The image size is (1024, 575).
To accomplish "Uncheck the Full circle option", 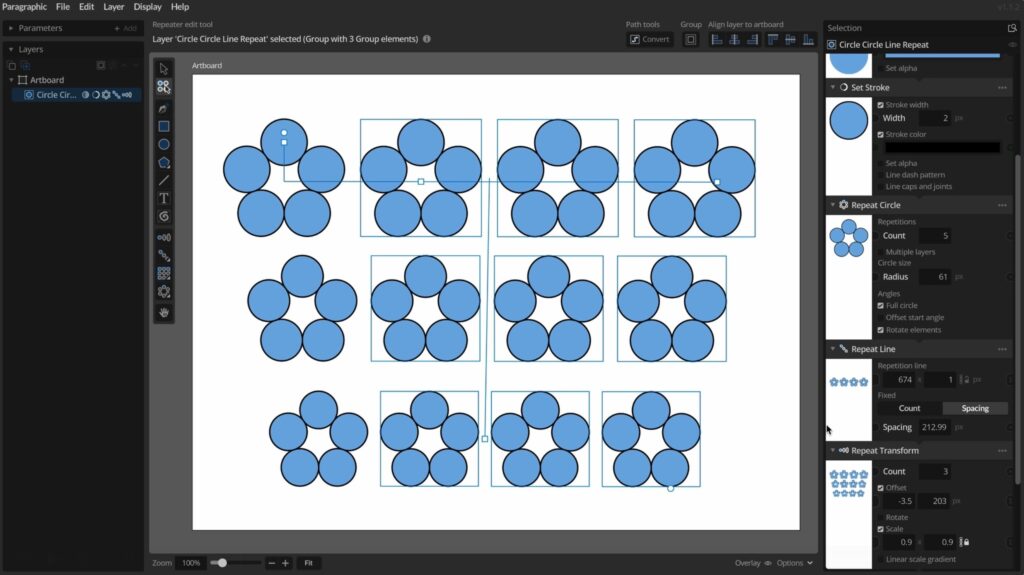I will (x=881, y=306).
